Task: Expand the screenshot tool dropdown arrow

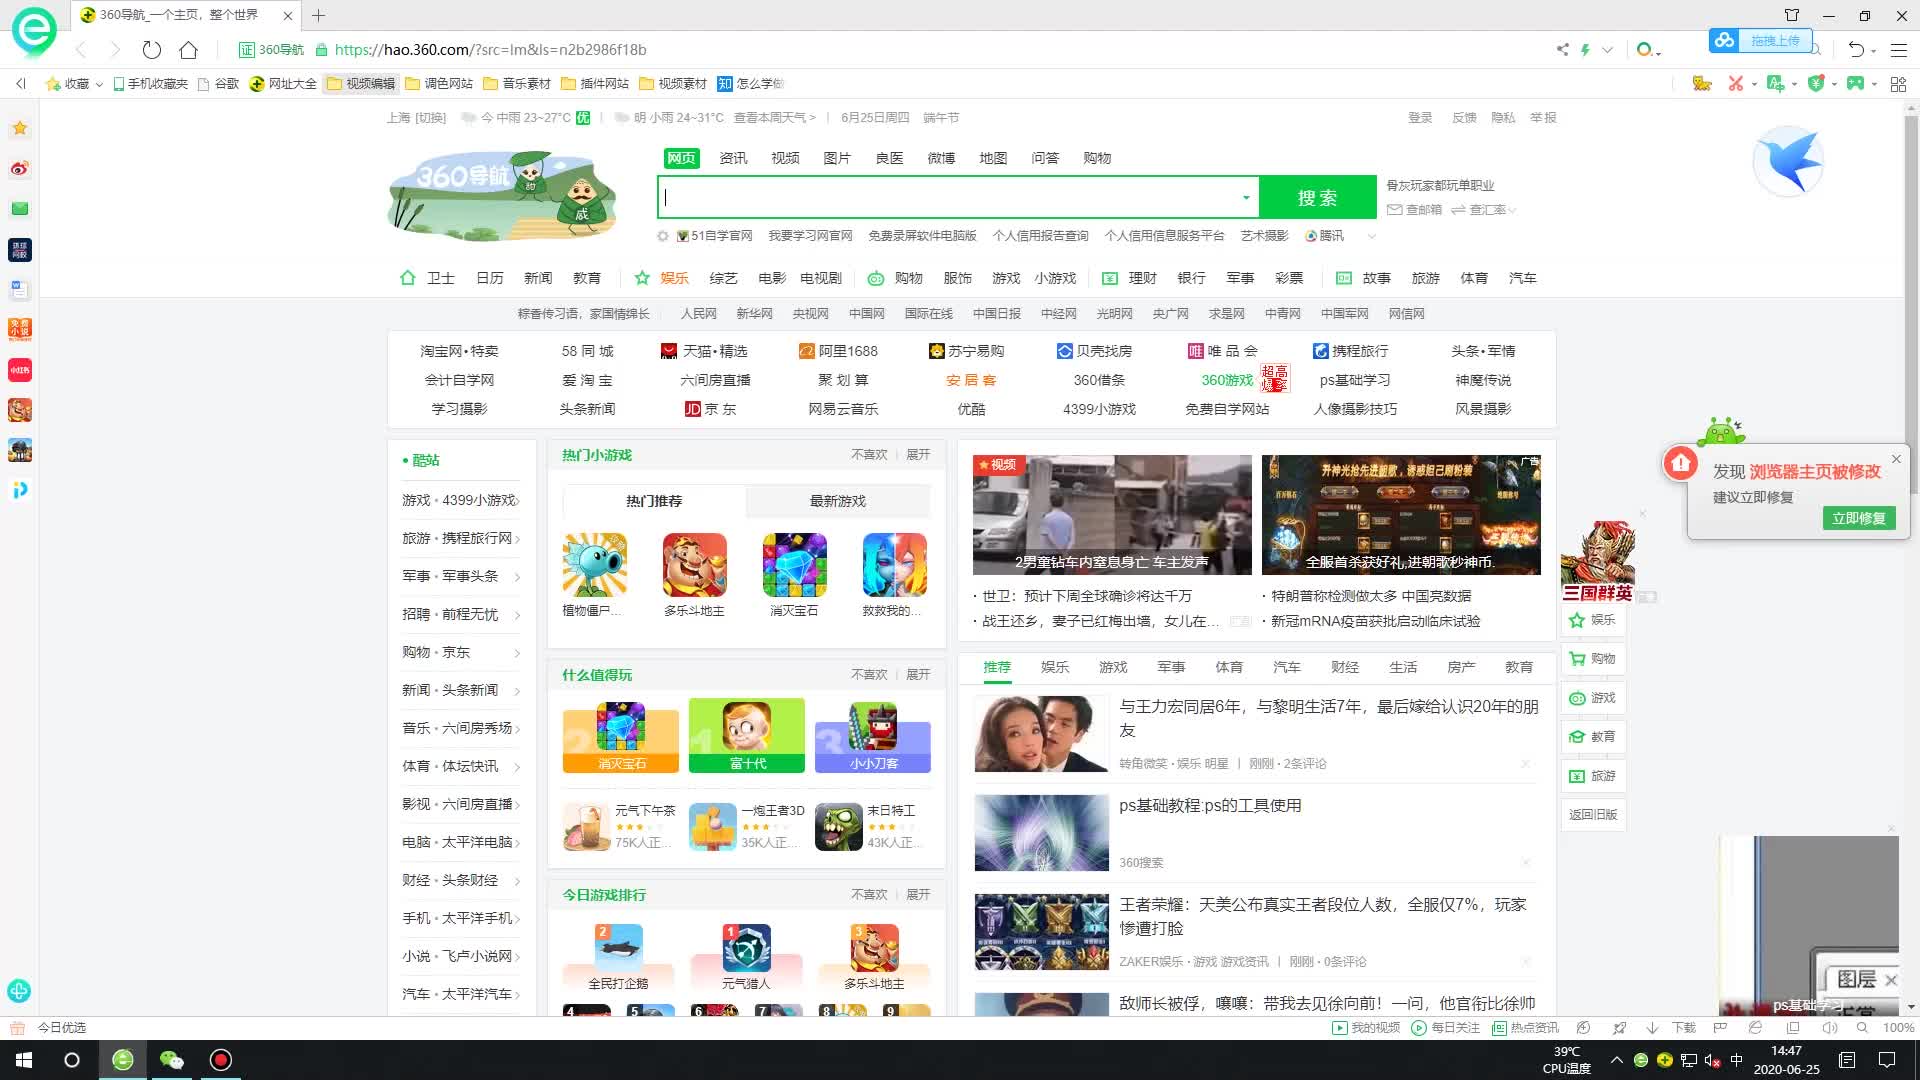Action: tap(1754, 84)
